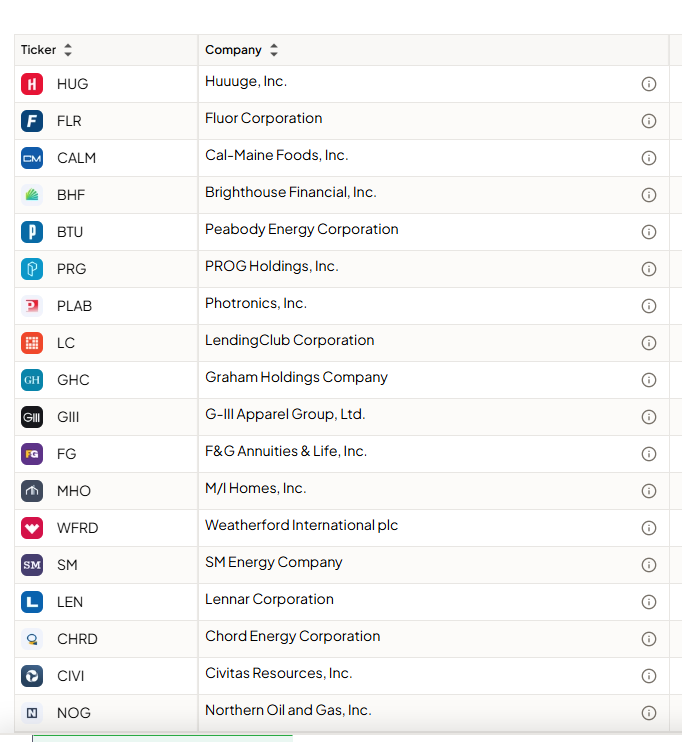View info icon for Photronics, Inc.
Screen dimensions: 682x742
point(648,306)
